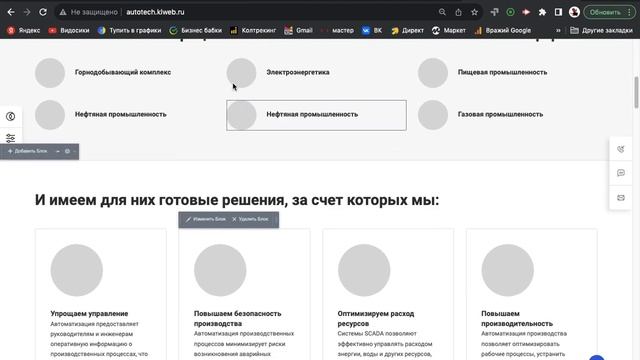Open the Колтрекинг bookmark
640x360 pixels.
[x=253, y=30]
